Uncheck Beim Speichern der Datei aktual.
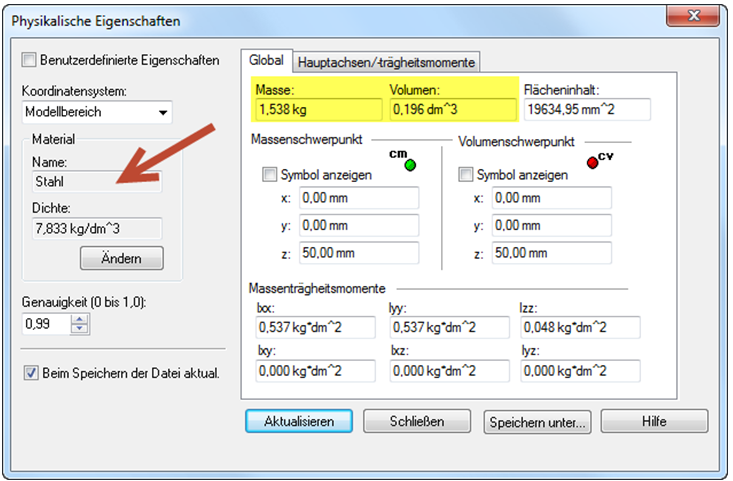This screenshot has width=733, height=481. click(x=29, y=373)
